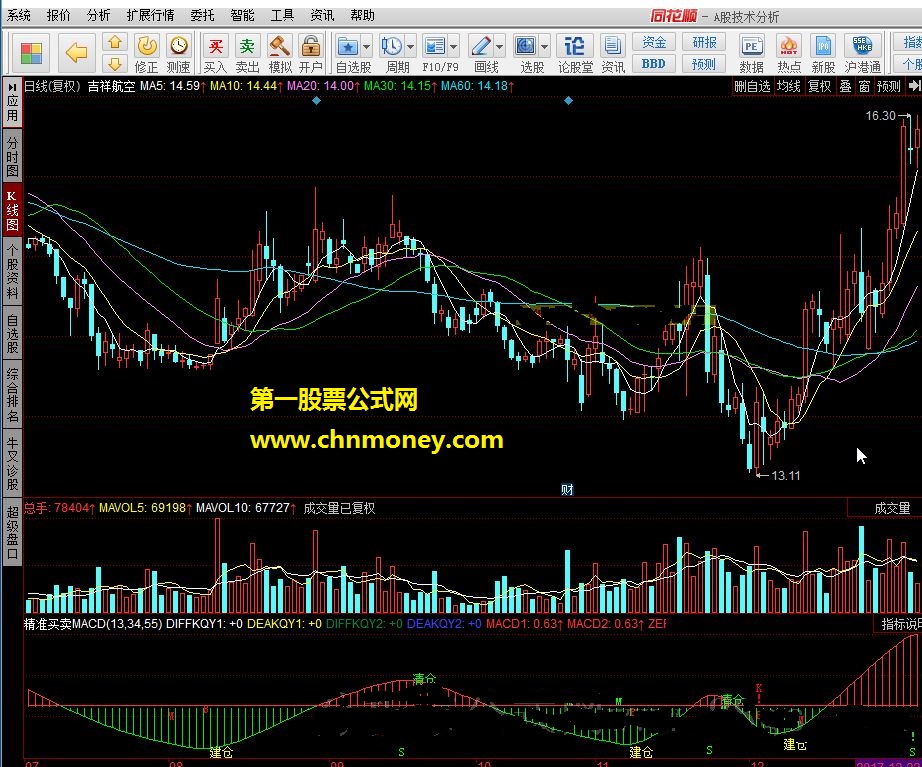Open the 超级盘口 side tab

12,532
